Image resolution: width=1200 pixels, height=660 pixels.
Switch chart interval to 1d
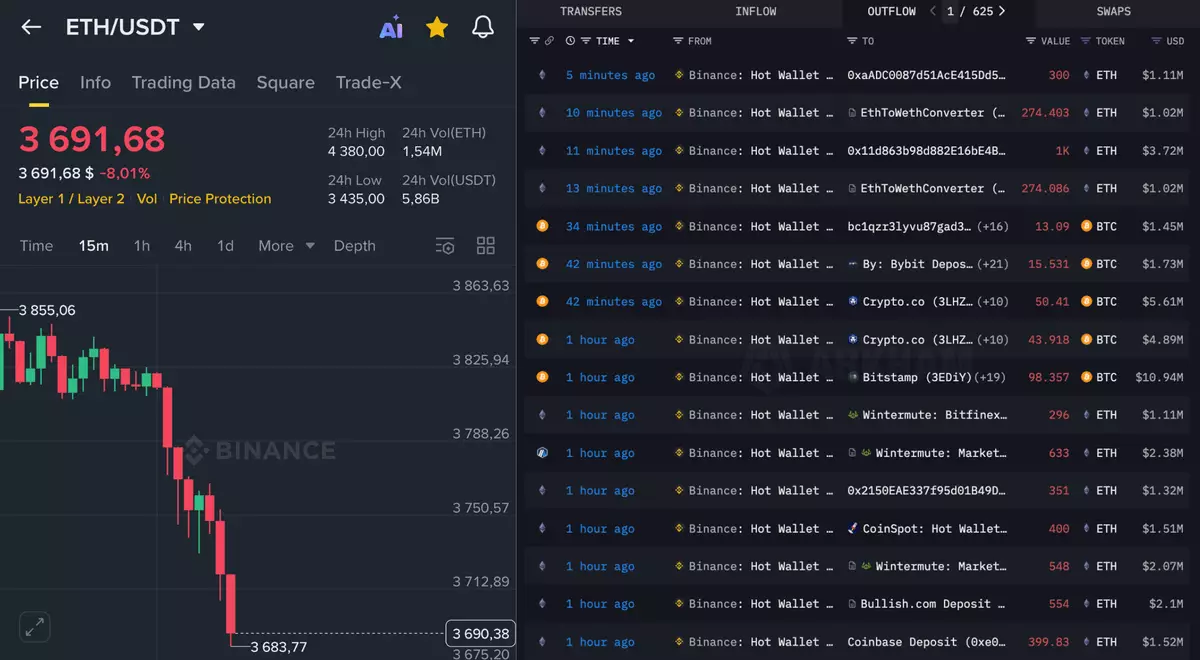pyautogui.click(x=226, y=246)
